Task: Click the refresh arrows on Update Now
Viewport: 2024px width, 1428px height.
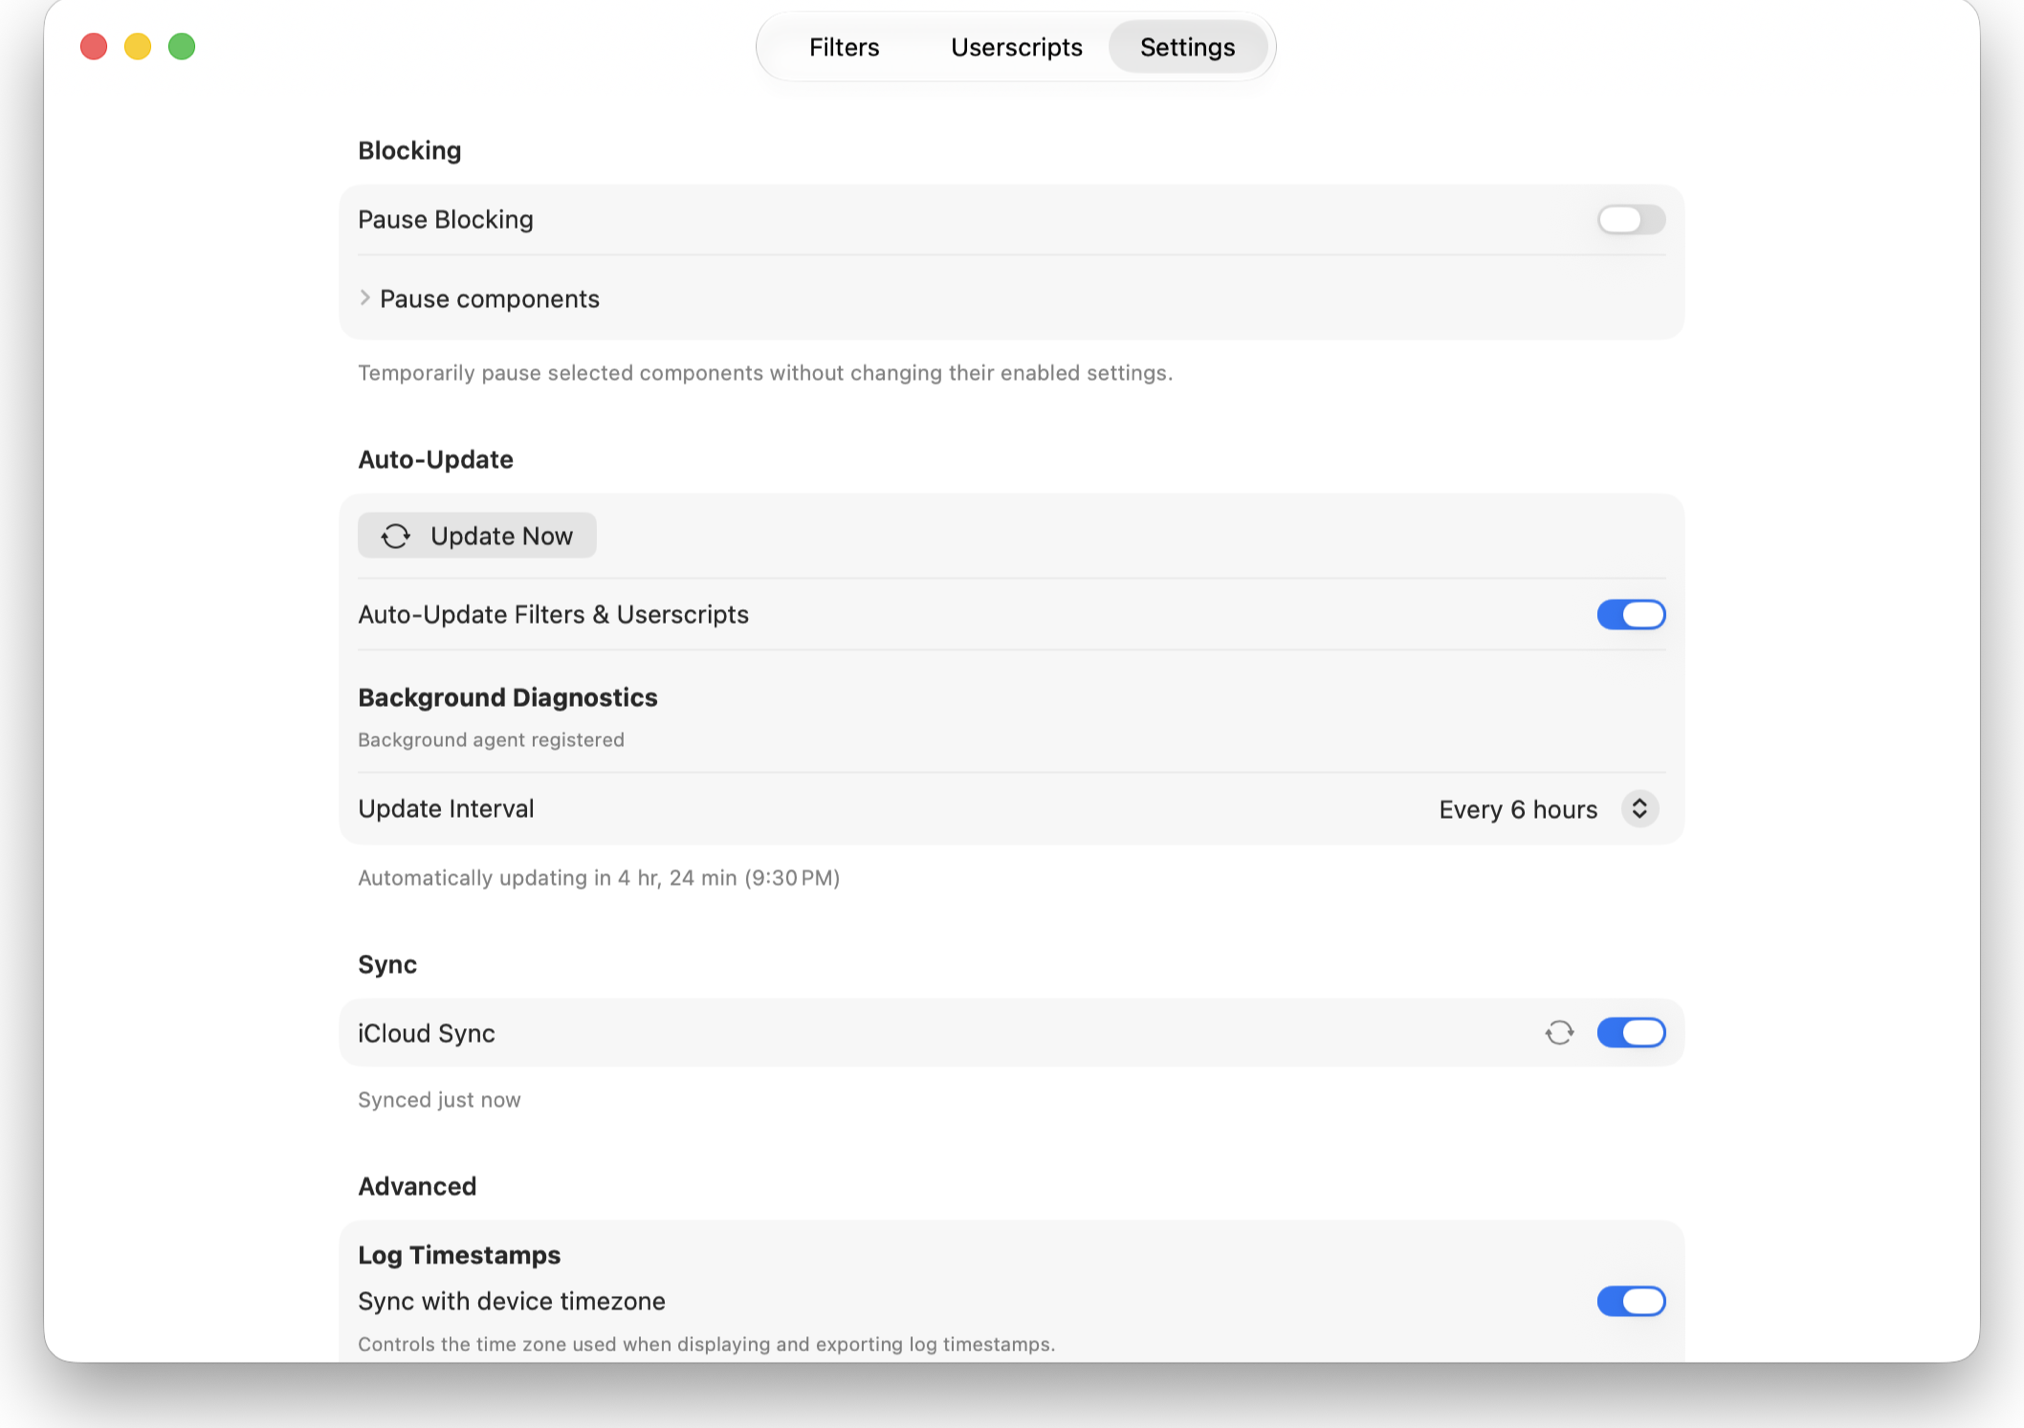Action: pos(396,536)
